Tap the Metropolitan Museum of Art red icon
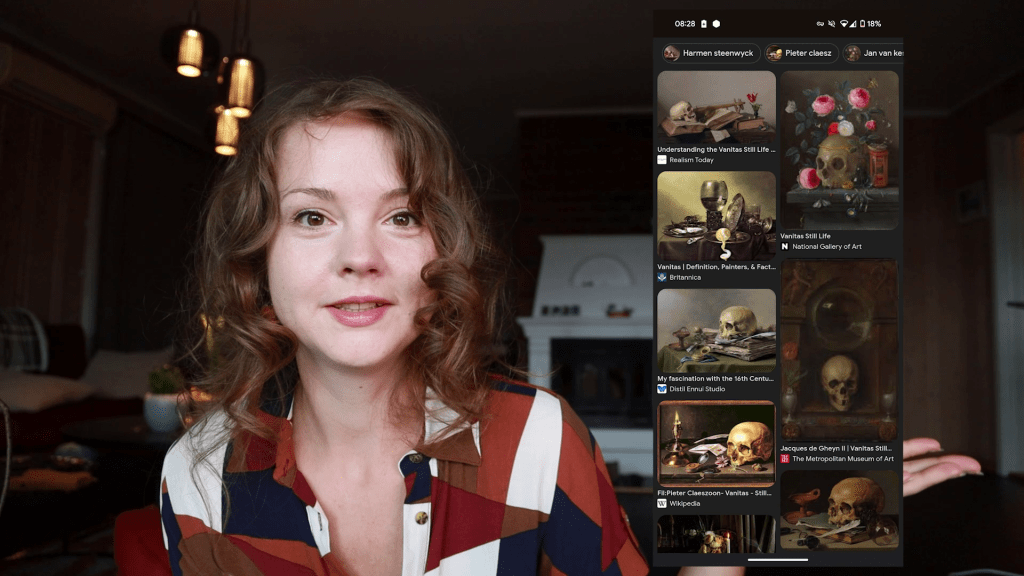Screen dimensions: 1024x576 785,459
